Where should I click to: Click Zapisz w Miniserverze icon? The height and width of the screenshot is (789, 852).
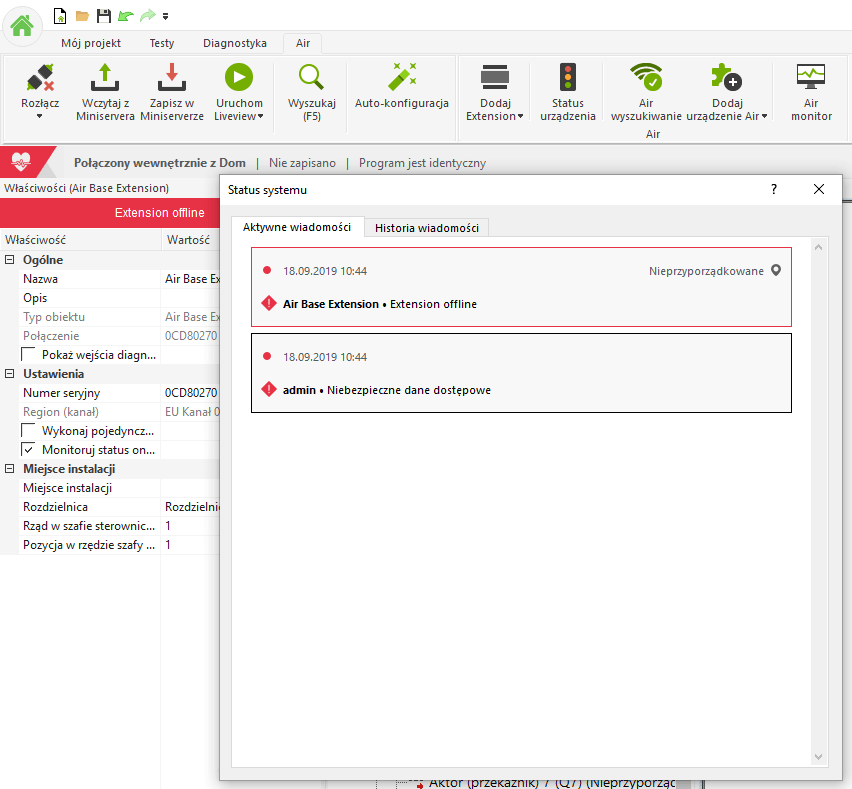click(171, 78)
